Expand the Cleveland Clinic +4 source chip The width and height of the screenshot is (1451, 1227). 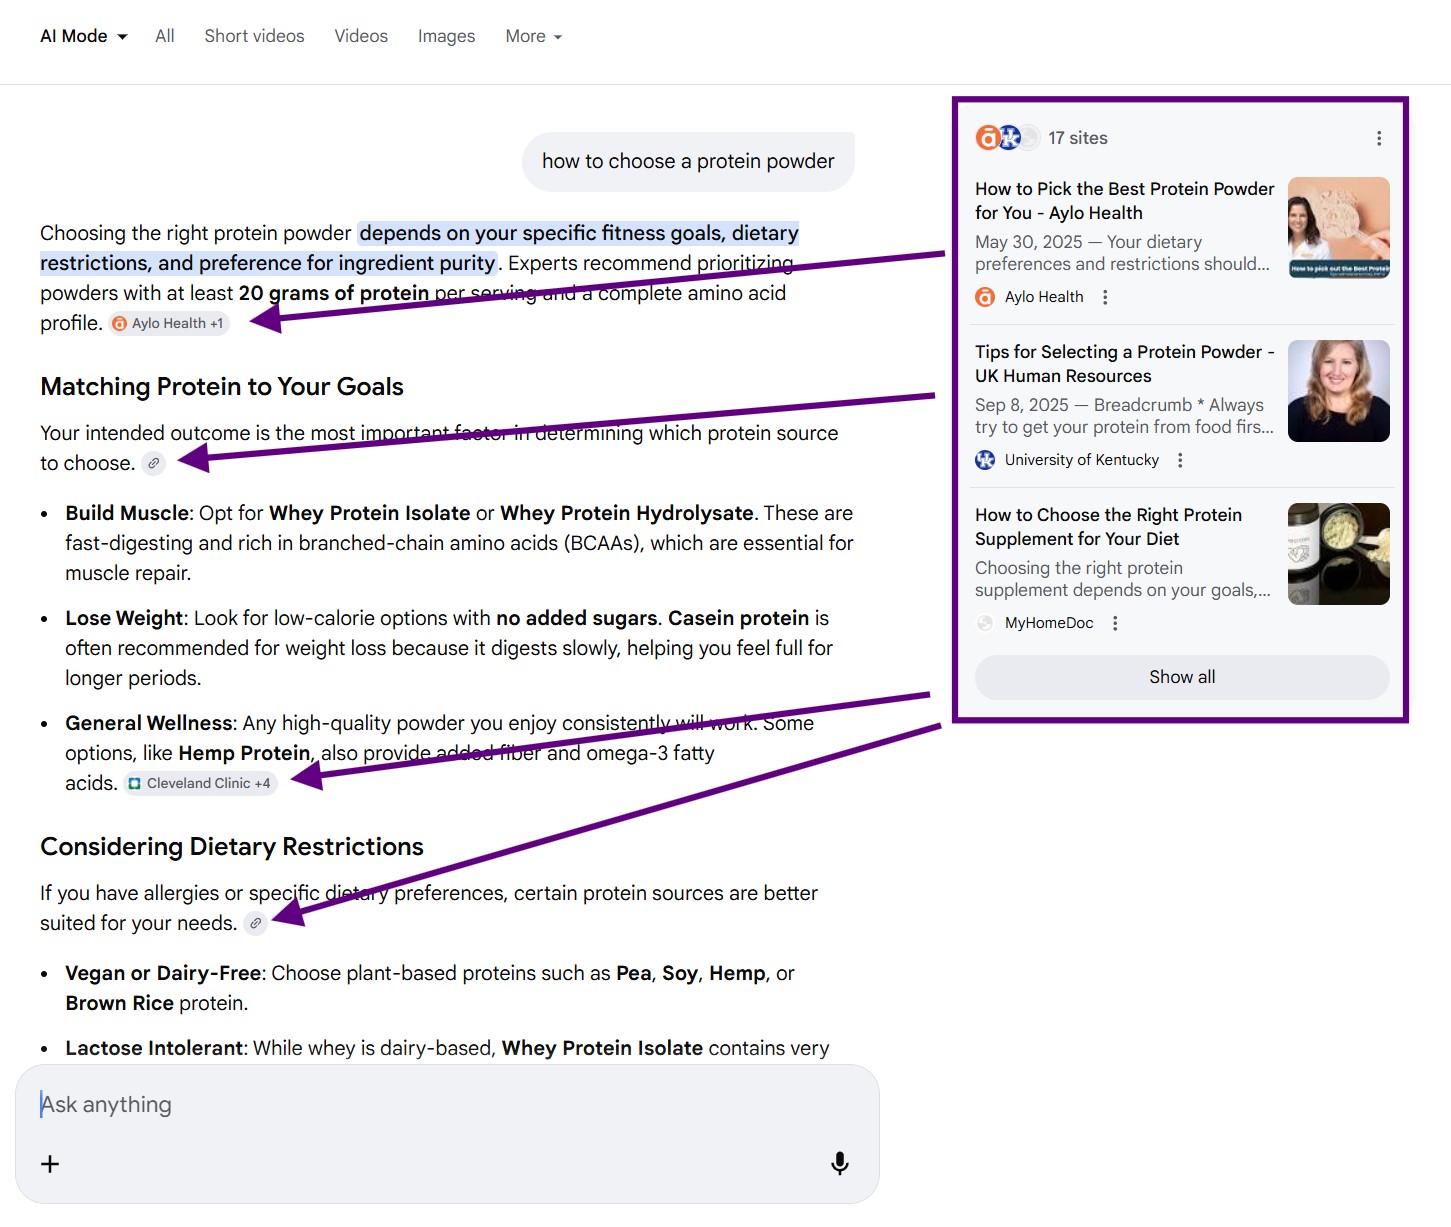(200, 783)
